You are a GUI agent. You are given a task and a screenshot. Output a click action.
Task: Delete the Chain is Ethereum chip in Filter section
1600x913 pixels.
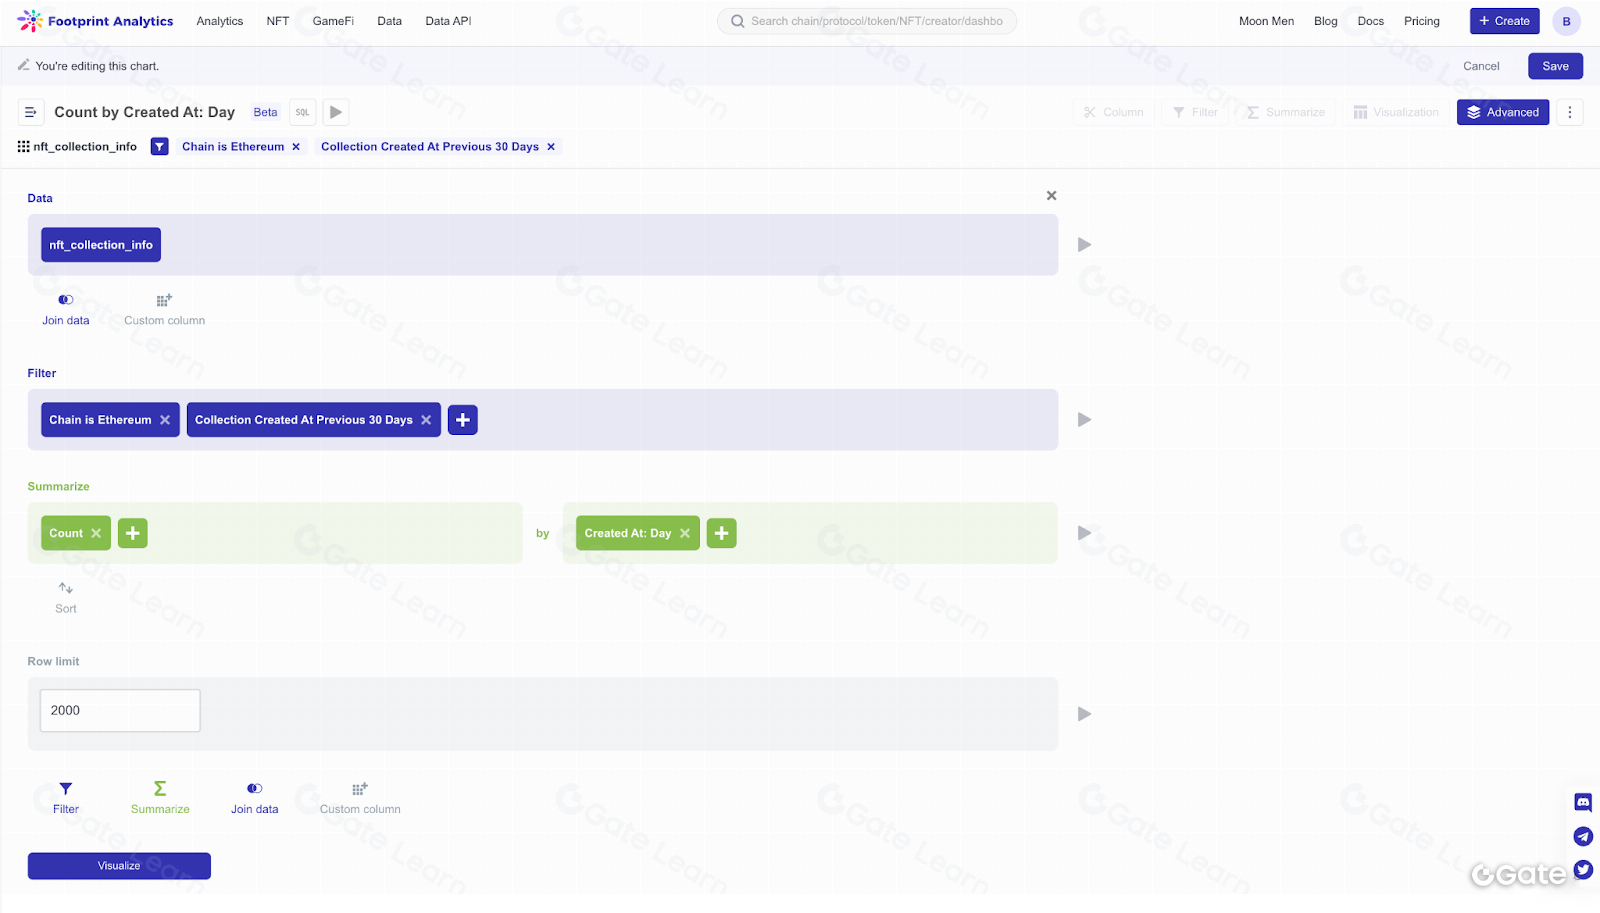pyautogui.click(x=165, y=420)
